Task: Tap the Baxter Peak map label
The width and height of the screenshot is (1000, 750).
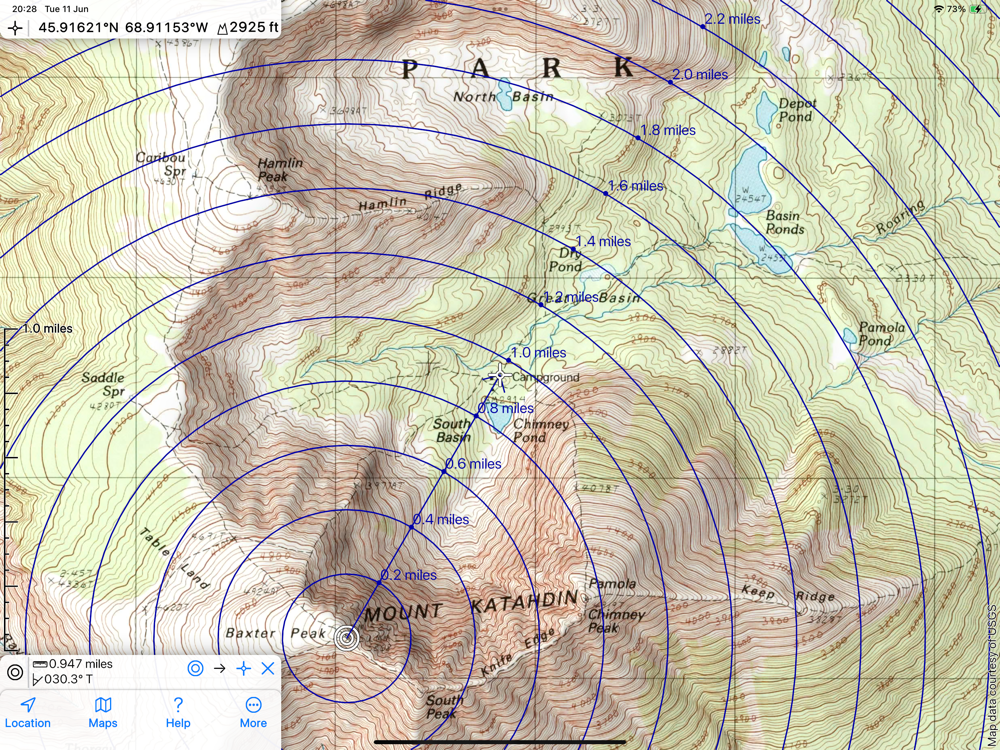Action: tap(277, 633)
